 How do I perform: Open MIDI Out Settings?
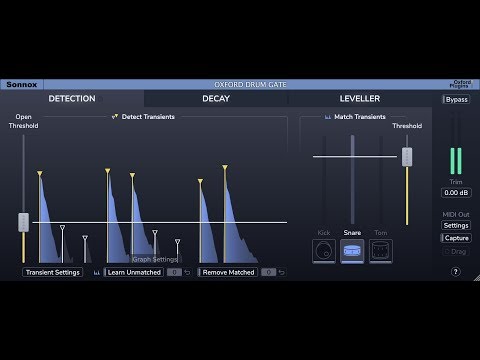click(456, 225)
